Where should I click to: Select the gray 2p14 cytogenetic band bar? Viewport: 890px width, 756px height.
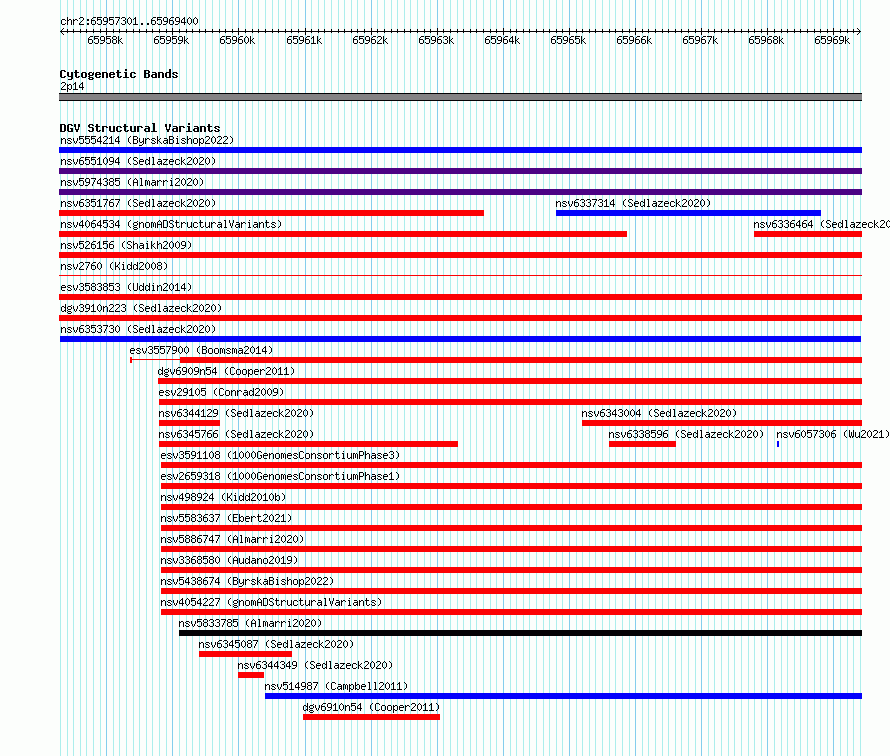[460, 97]
